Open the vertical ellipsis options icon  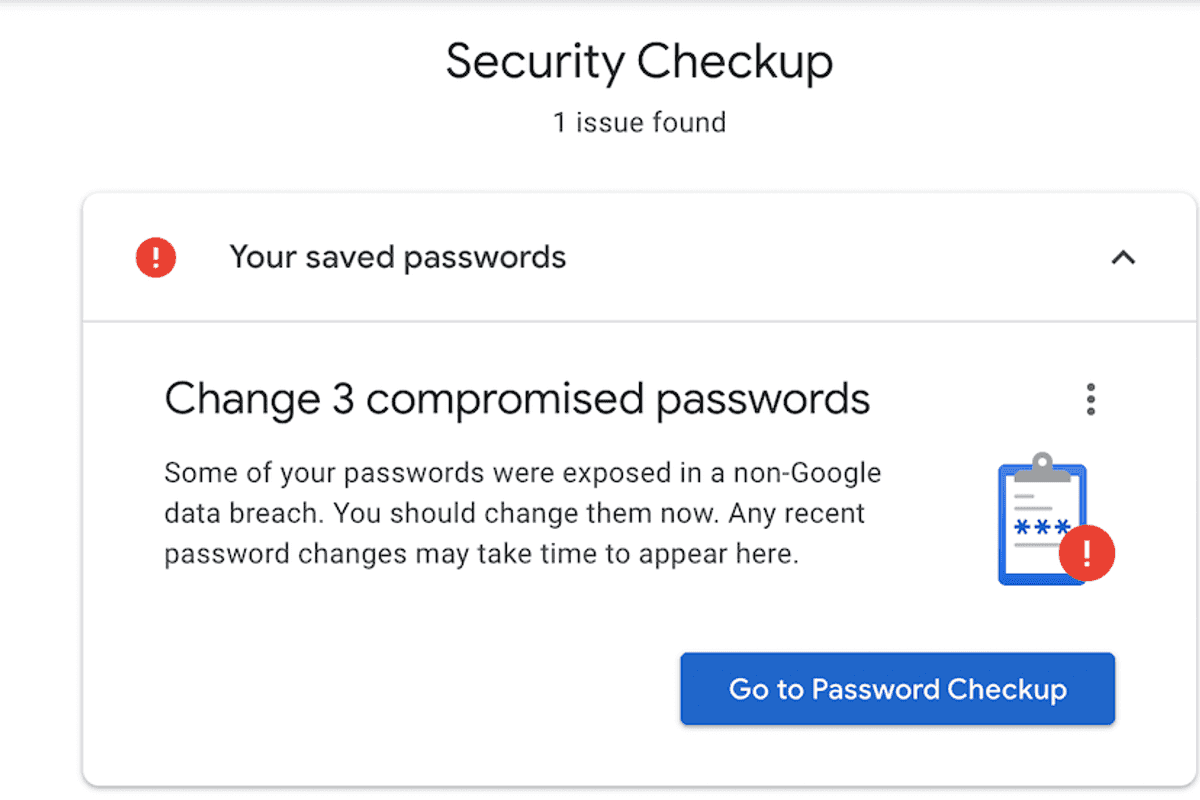coord(1090,398)
